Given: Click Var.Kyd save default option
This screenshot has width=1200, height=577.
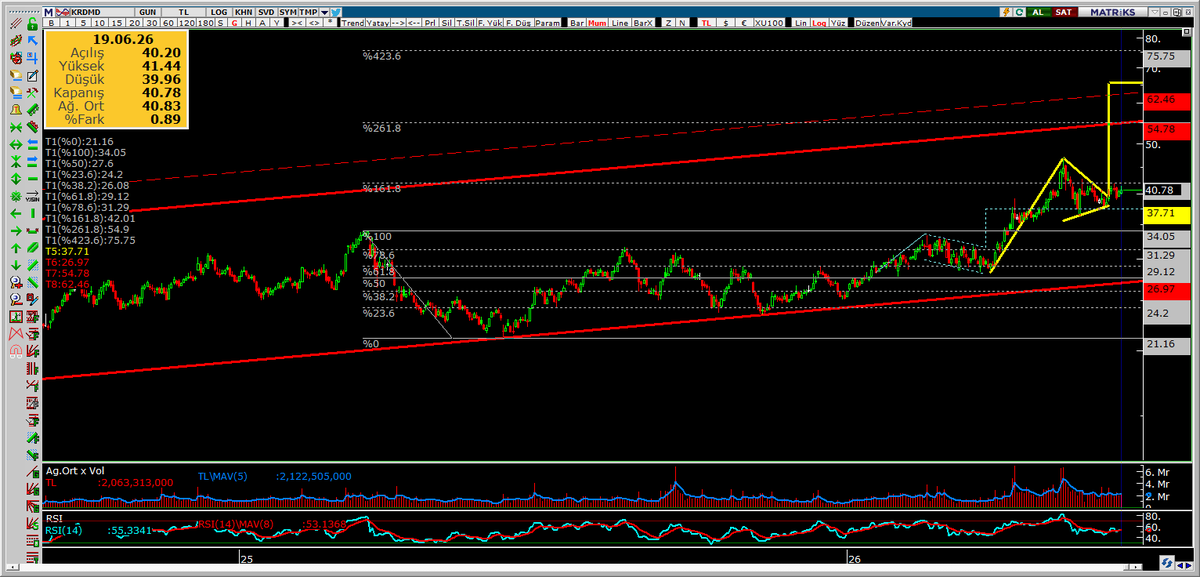Looking at the screenshot, I should click(896, 23).
